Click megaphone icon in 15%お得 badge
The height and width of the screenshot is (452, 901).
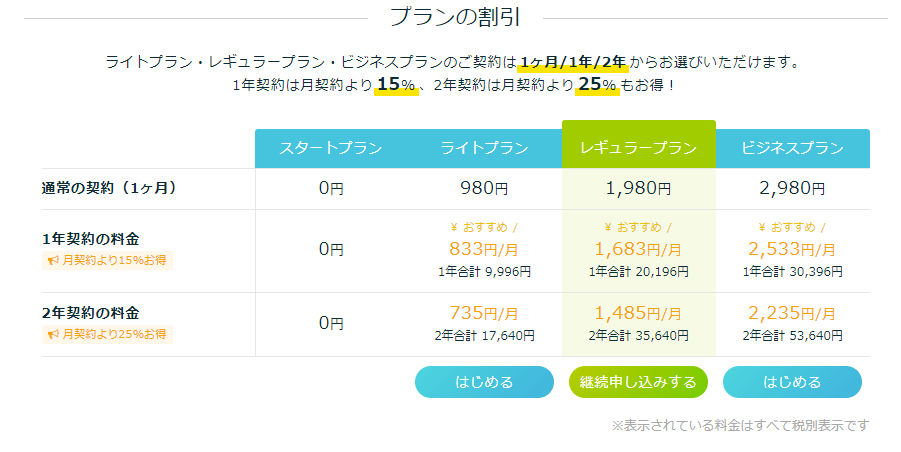[x=53, y=260]
